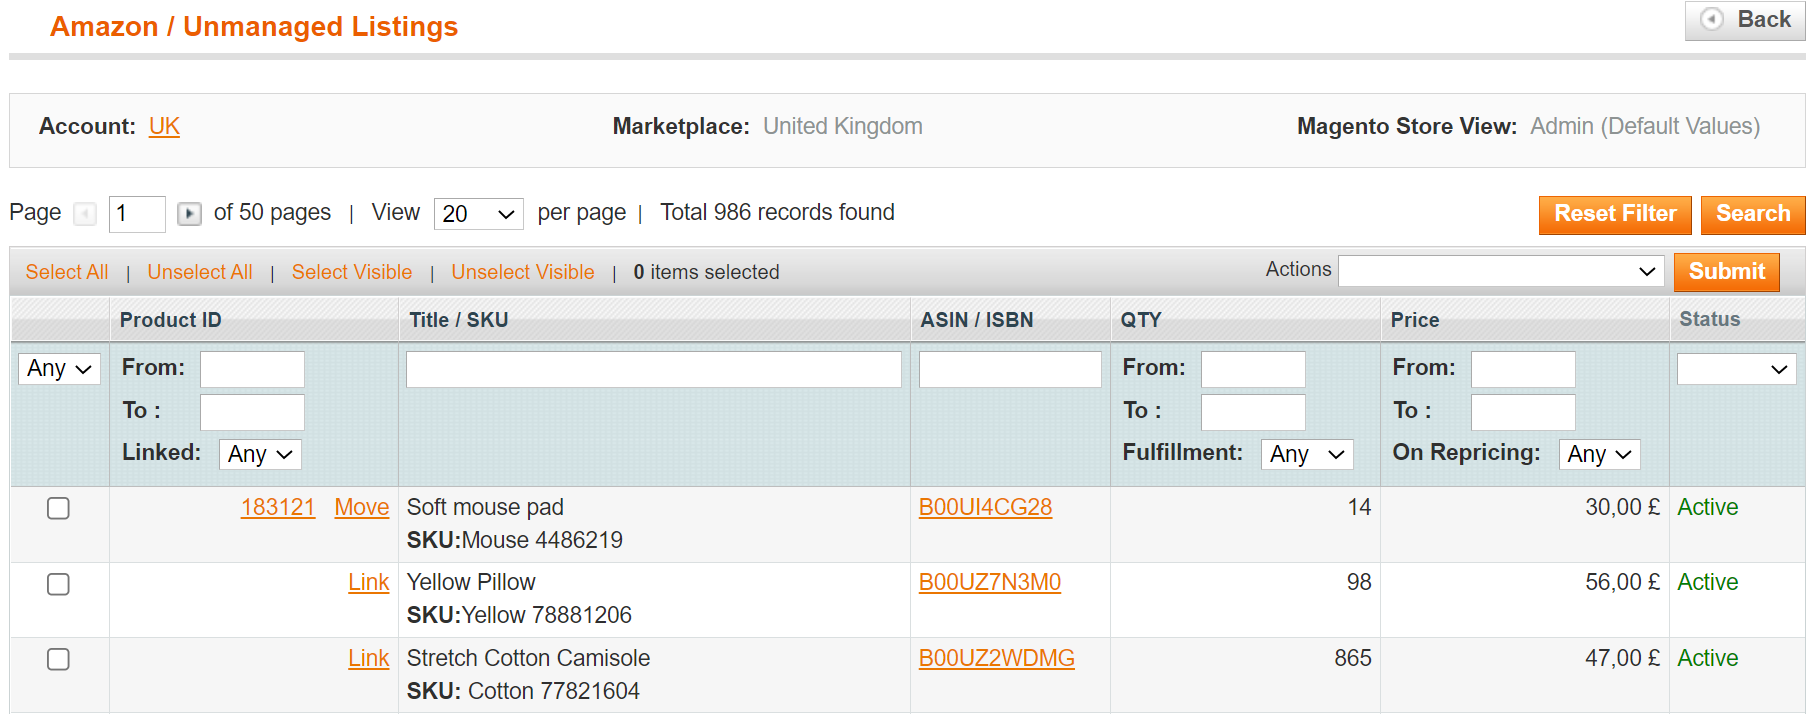The width and height of the screenshot is (1820, 714).
Task: Open ASIN B00UI4CG28 link
Action: (x=986, y=507)
